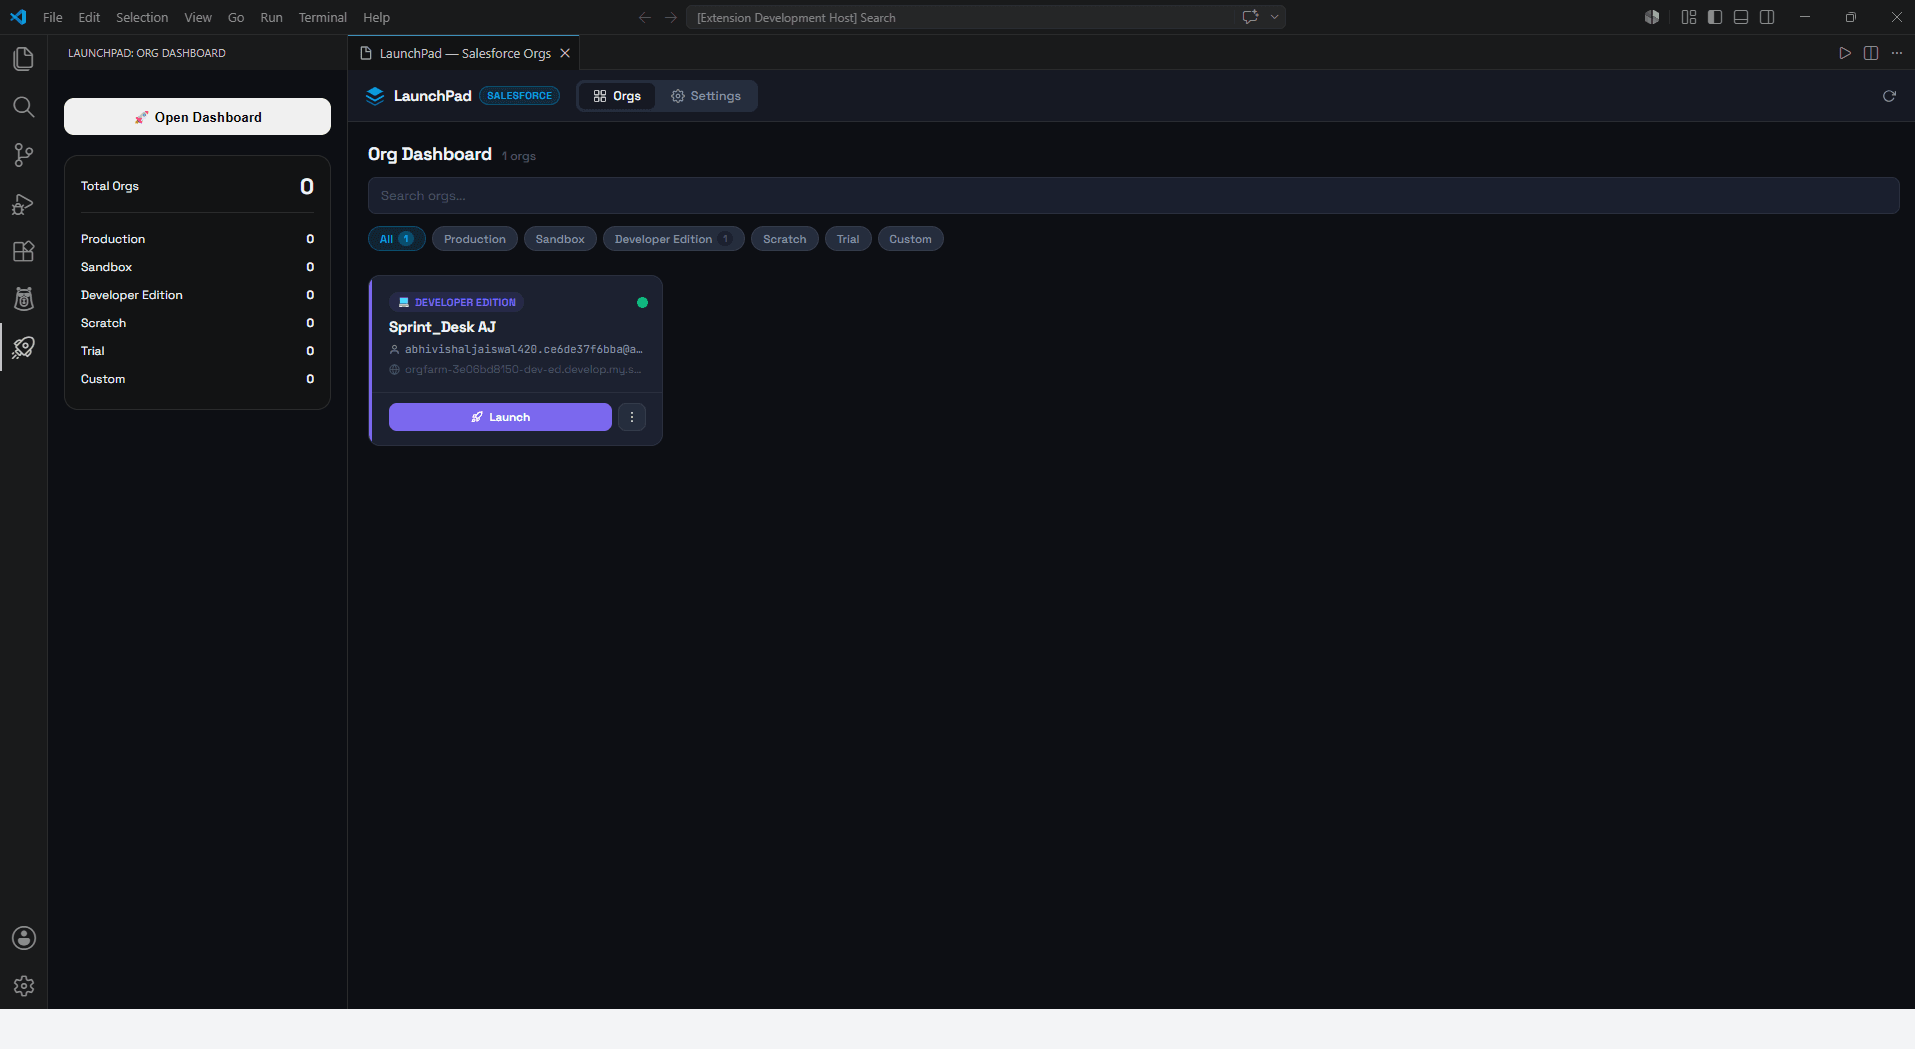Image resolution: width=1915 pixels, height=1049 pixels.
Task: Filter orgs by the Scratch chip
Action: (x=785, y=239)
